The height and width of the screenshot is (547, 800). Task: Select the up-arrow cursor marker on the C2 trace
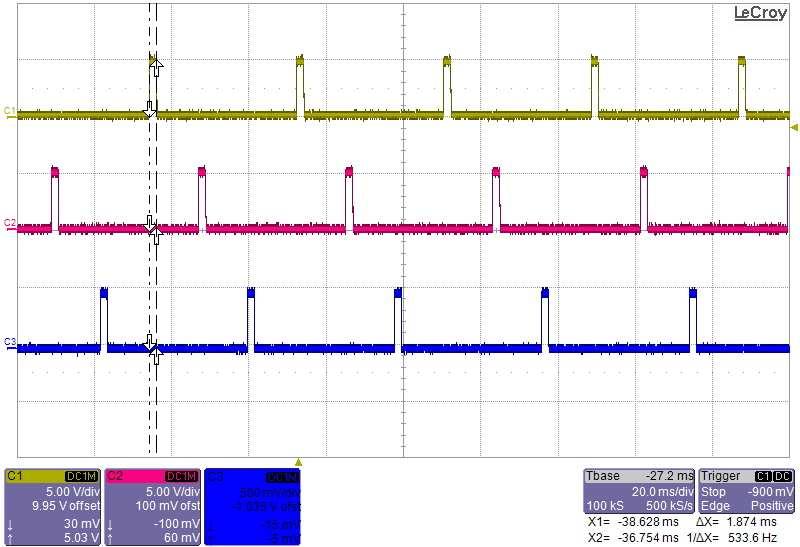pos(157,235)
